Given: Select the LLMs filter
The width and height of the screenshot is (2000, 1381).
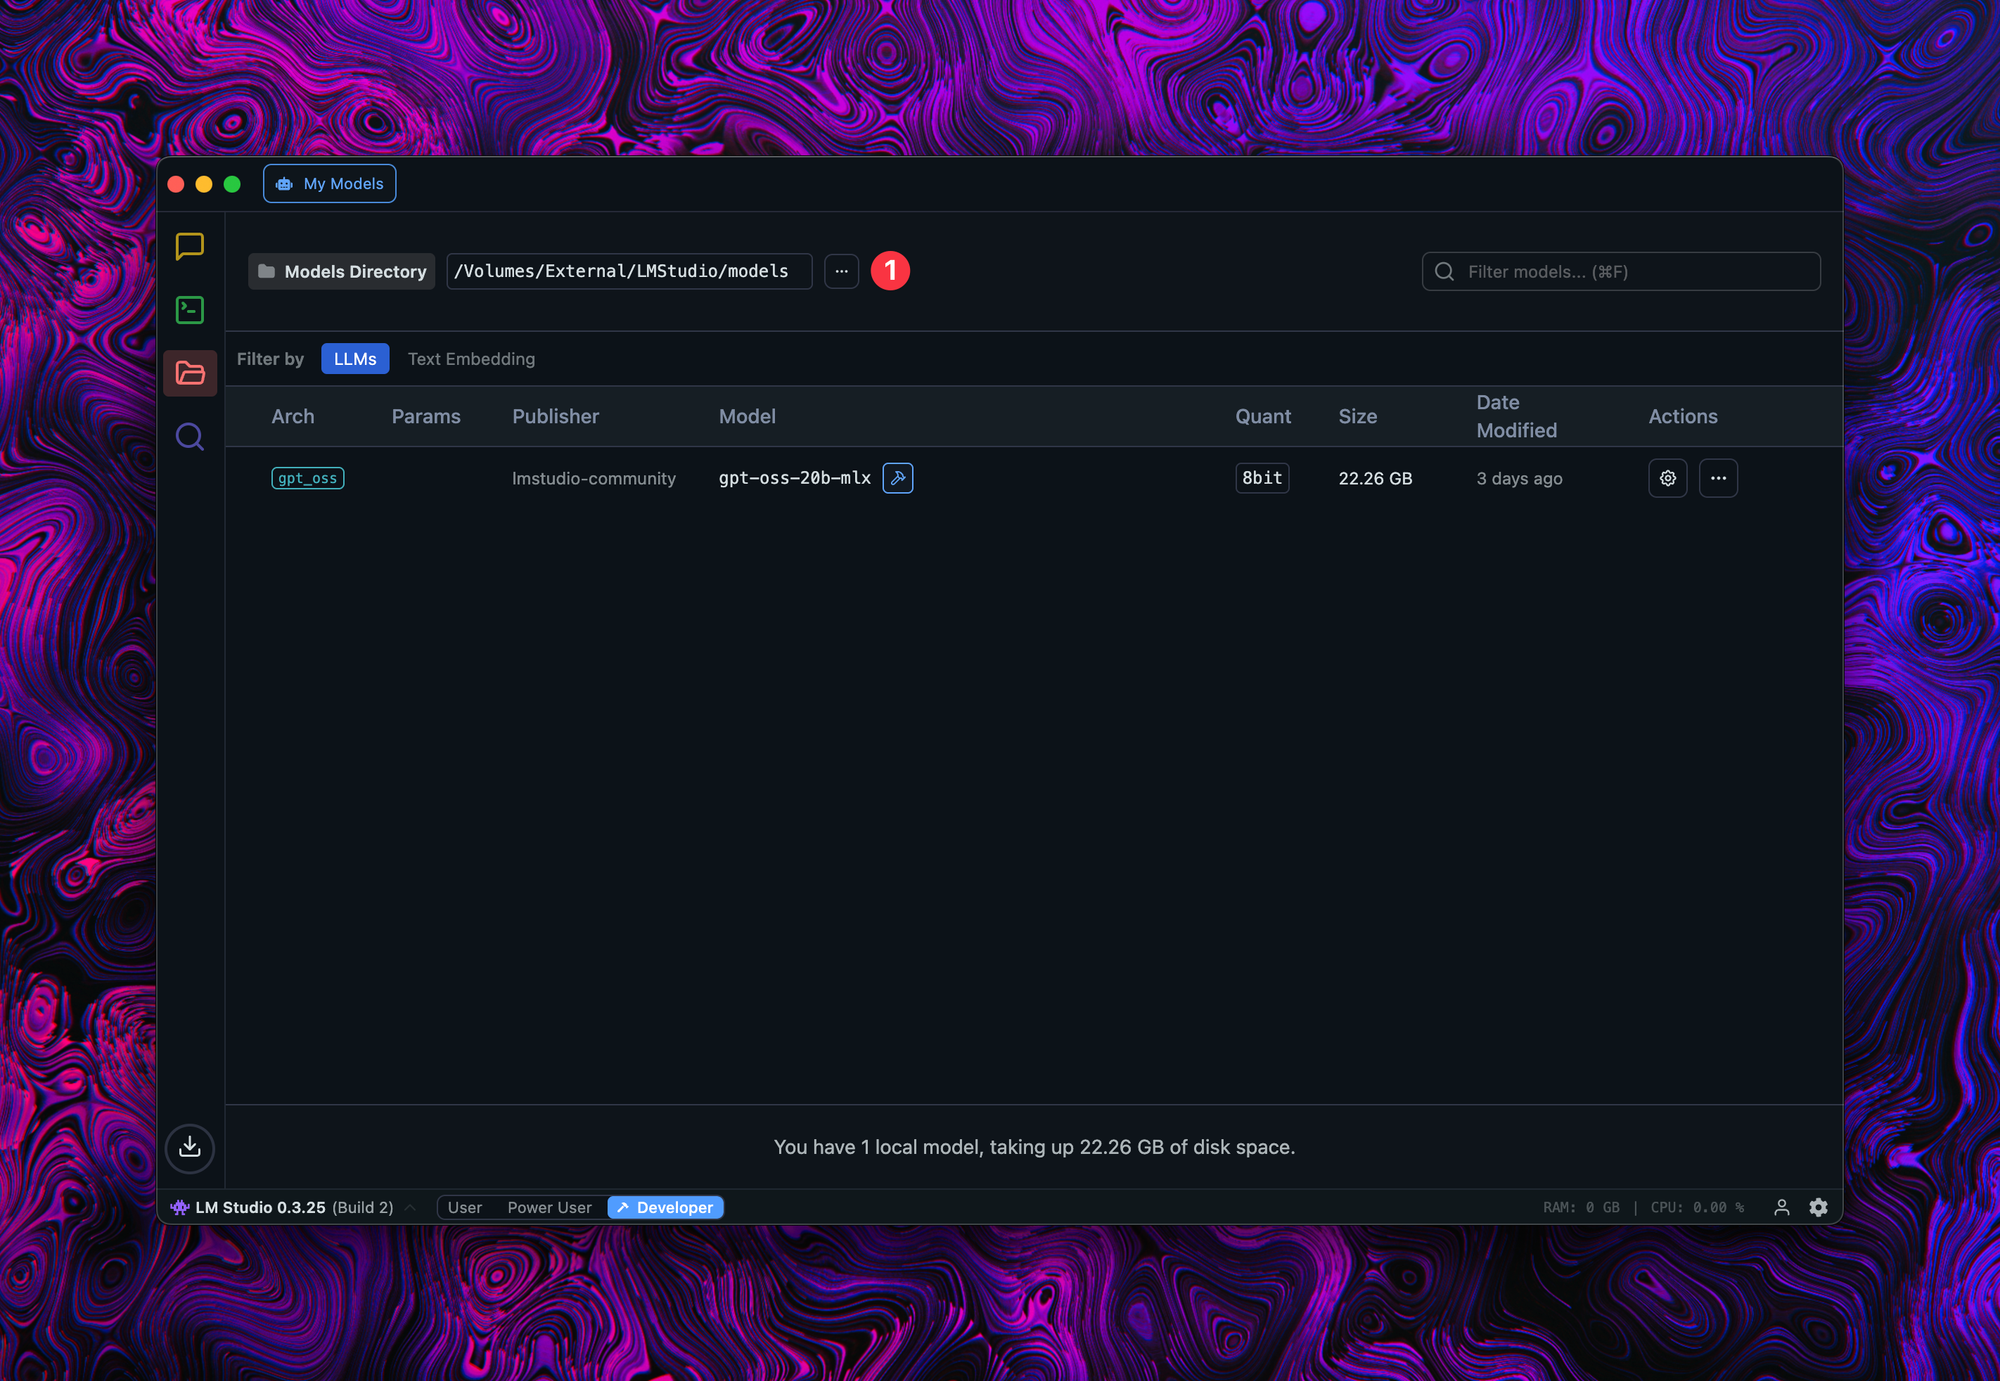Looking at the screenshot, I should (355, 359).
